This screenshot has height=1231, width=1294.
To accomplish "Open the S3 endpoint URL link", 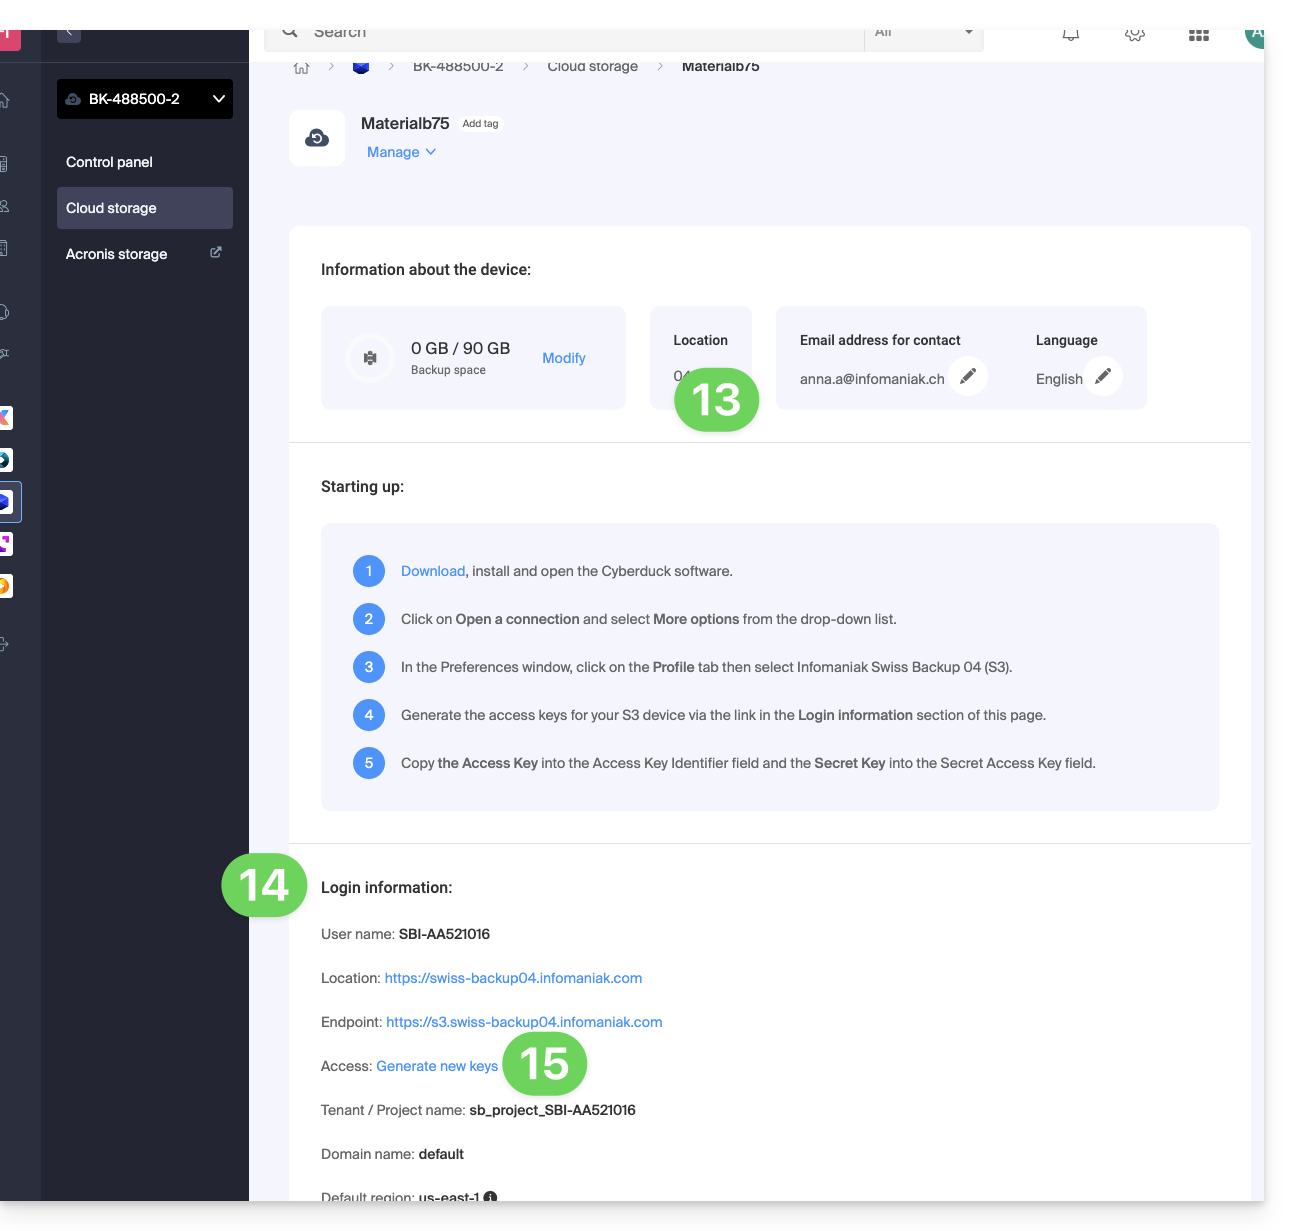I will click(524, 1022).
